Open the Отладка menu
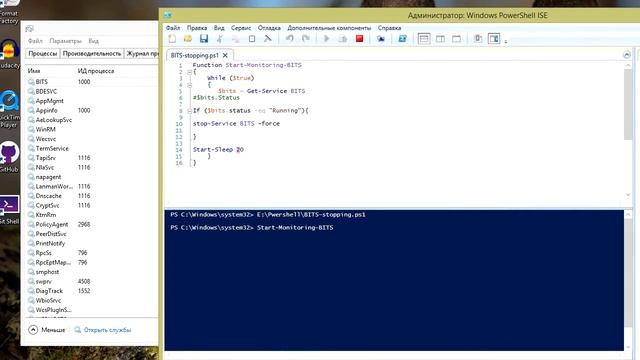The height and width of the screenshot is (360, 640). [269, 28]
